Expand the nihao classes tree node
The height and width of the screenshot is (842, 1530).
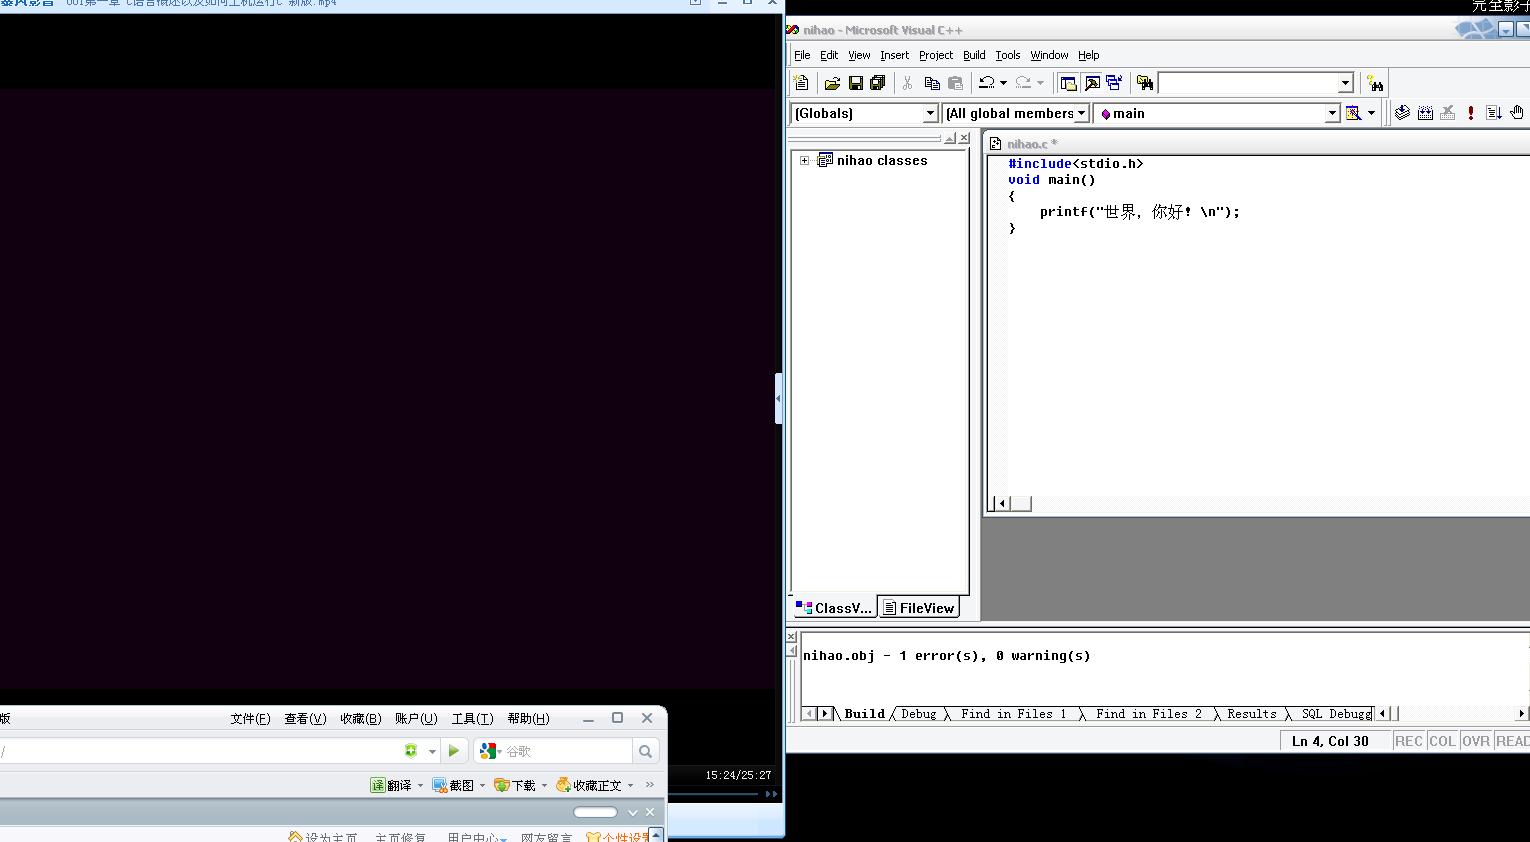pos(805,160)
